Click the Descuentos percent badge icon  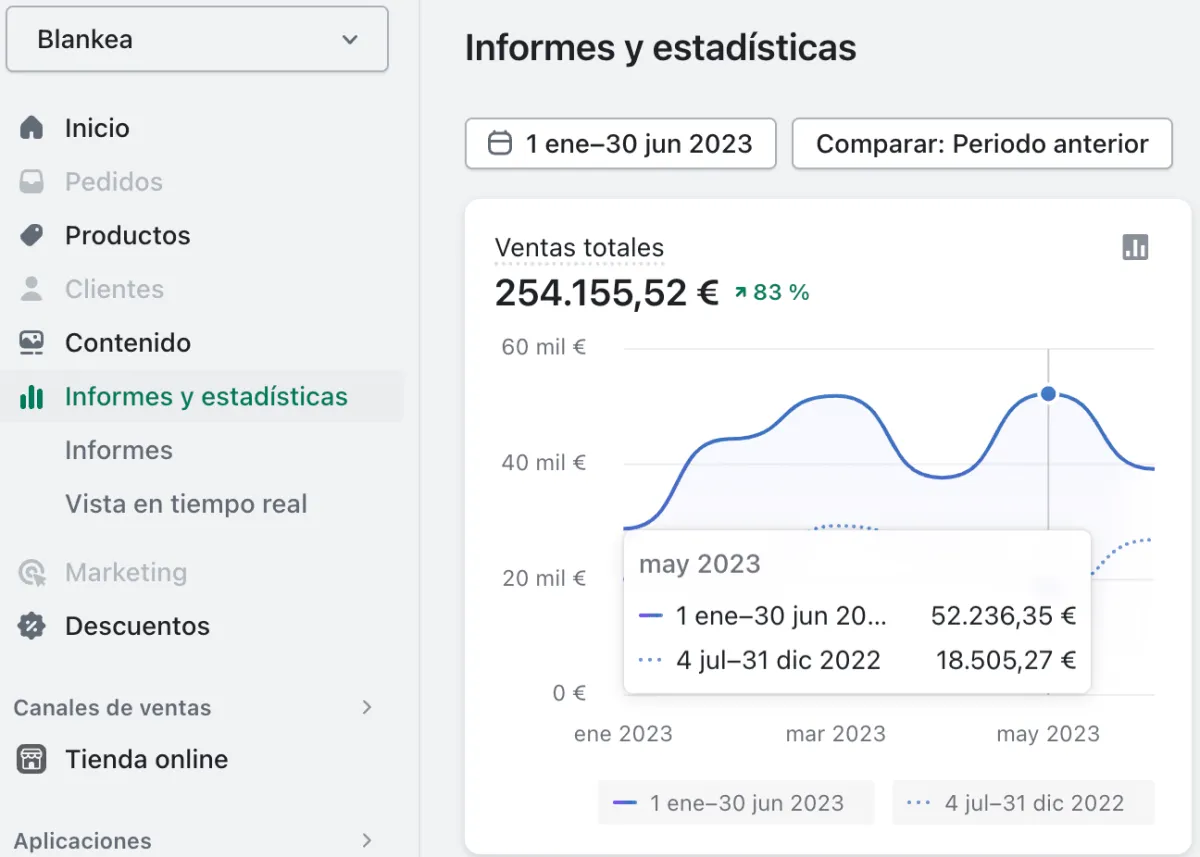click(32, 626)
